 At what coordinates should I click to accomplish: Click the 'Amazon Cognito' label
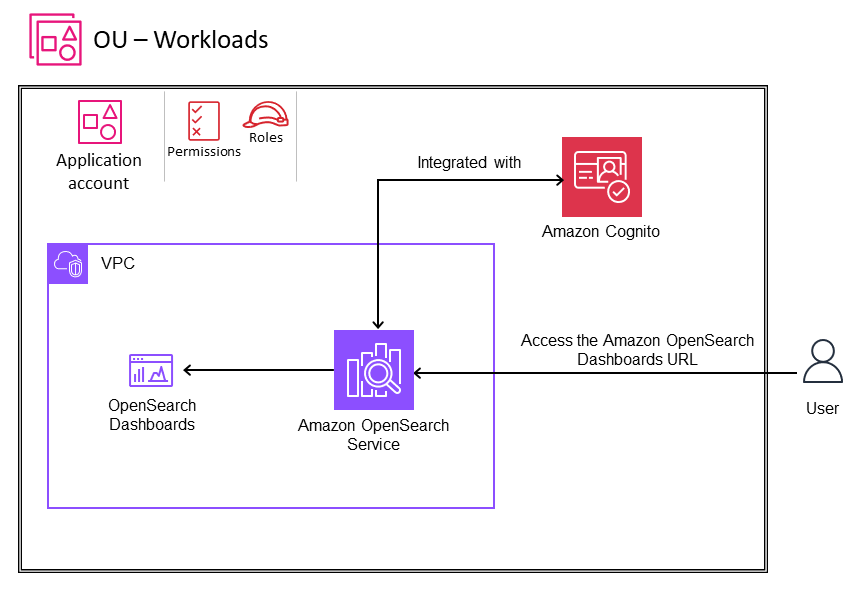(x=601, y=232)
